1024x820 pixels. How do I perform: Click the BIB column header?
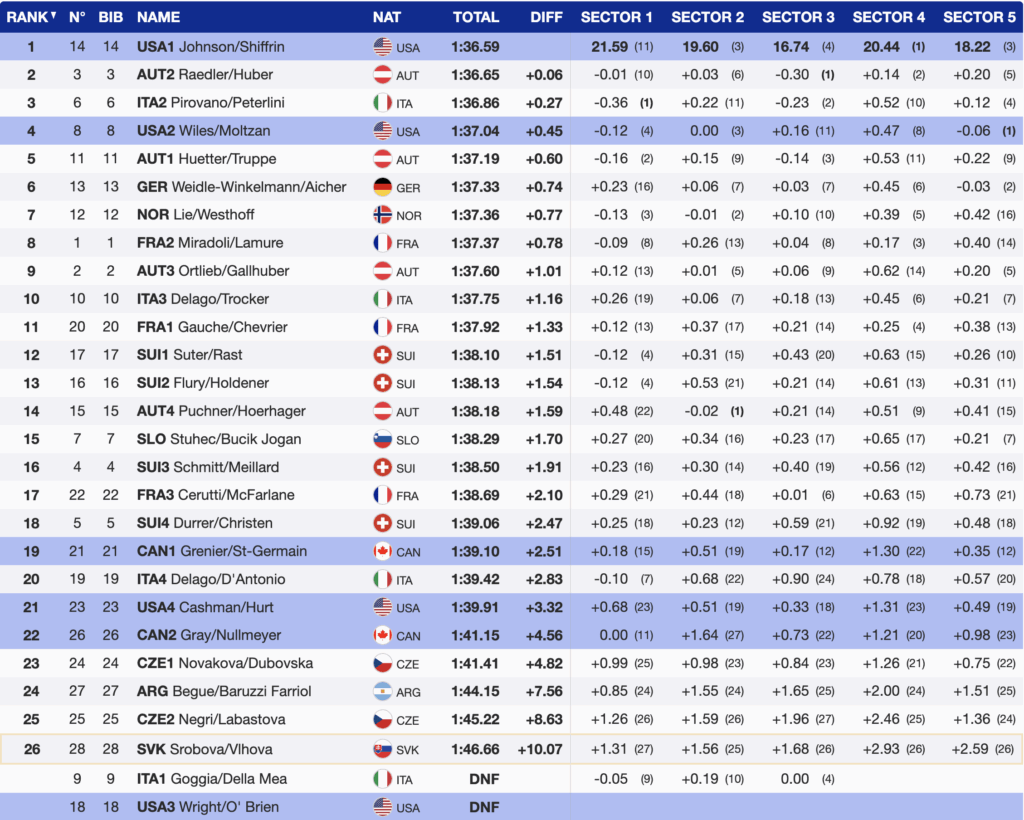pos(110,17)
